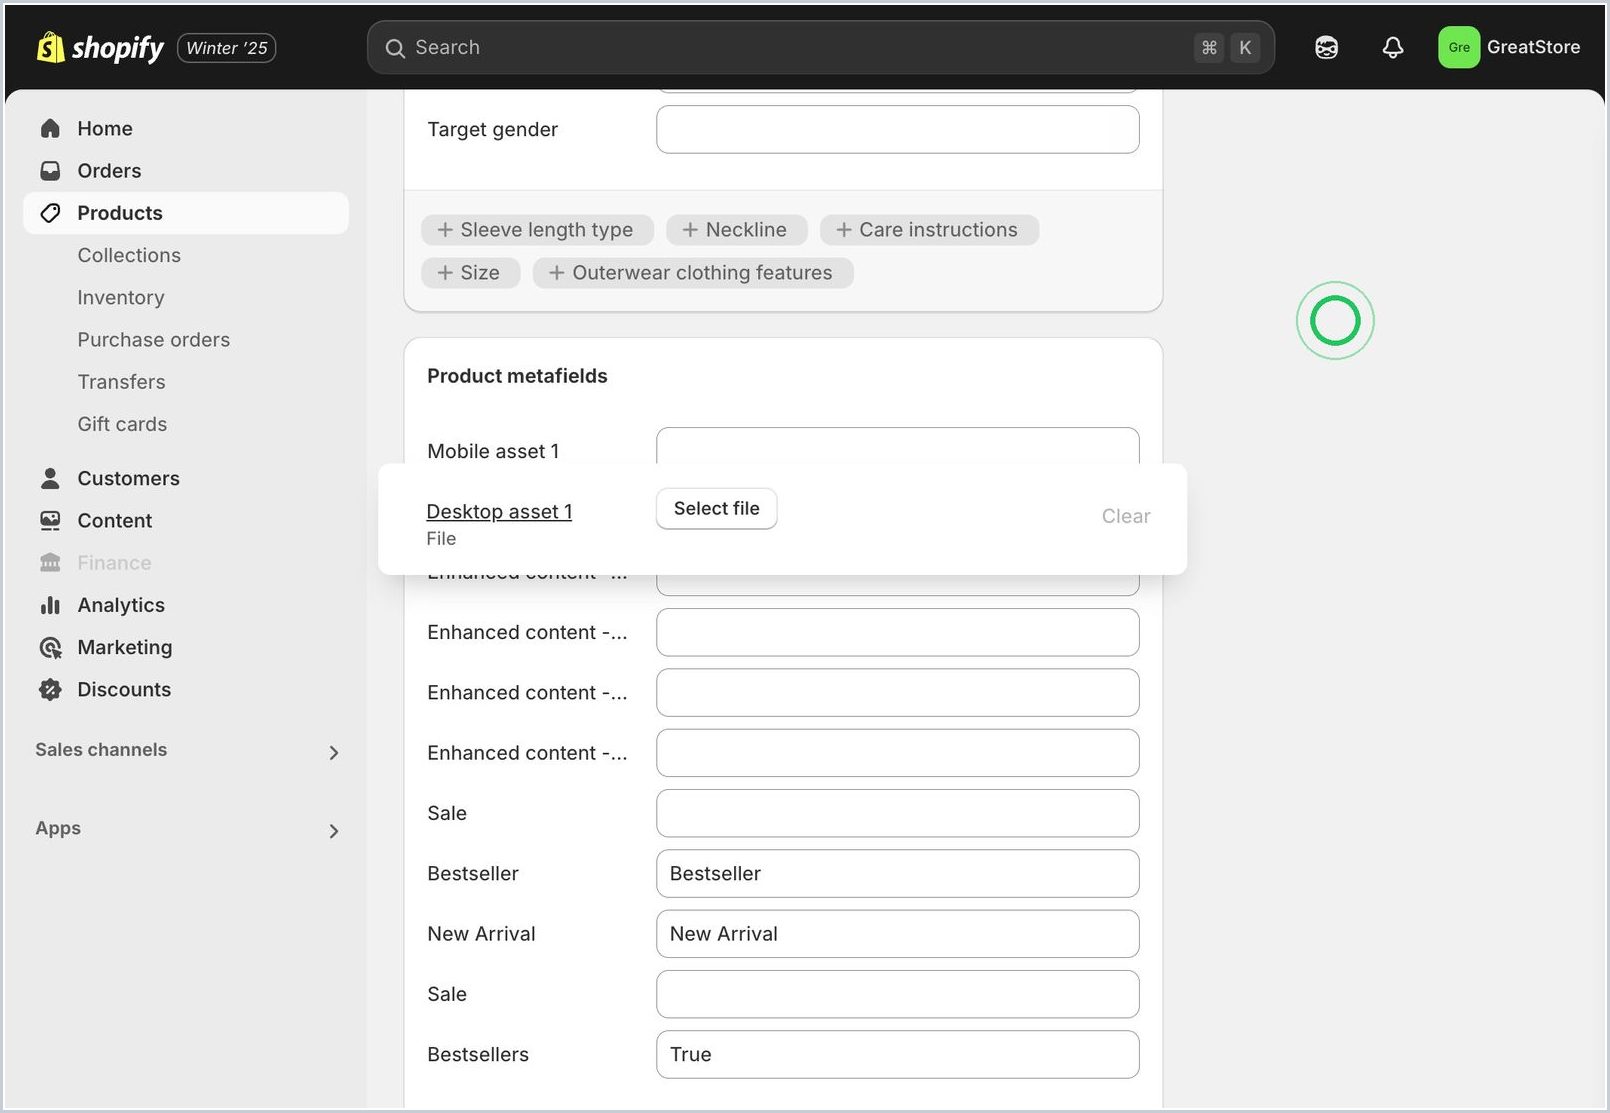Add Care instructions attribute
This screenshot has height=1113, width=1610.
click(929, 230)
